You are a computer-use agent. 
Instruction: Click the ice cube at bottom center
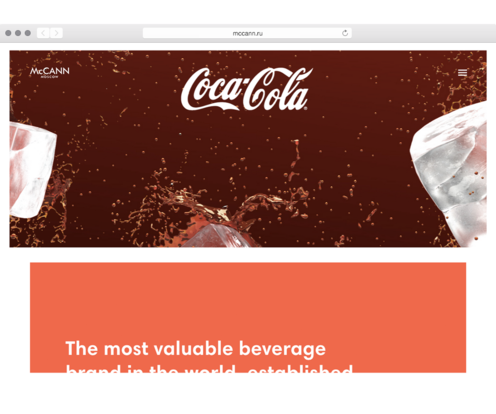(x=218, y=236)
